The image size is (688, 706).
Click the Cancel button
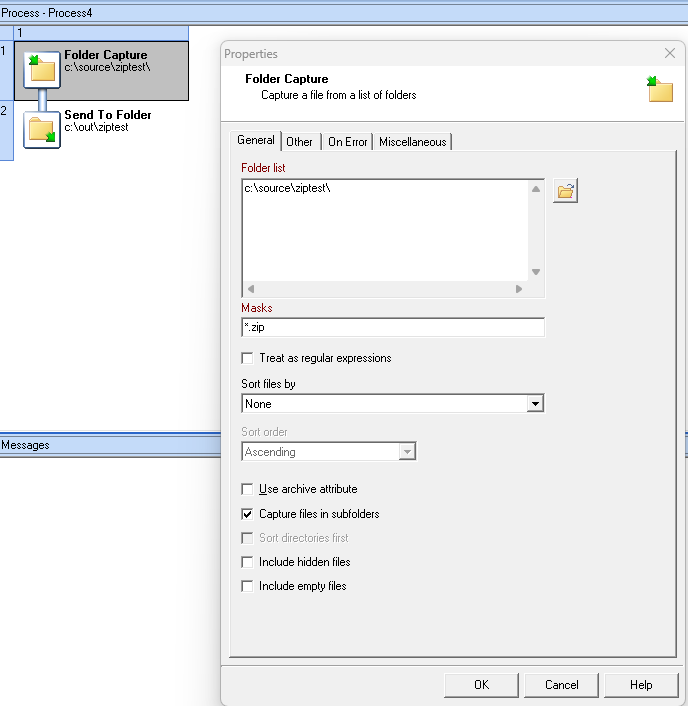(561, 685)
